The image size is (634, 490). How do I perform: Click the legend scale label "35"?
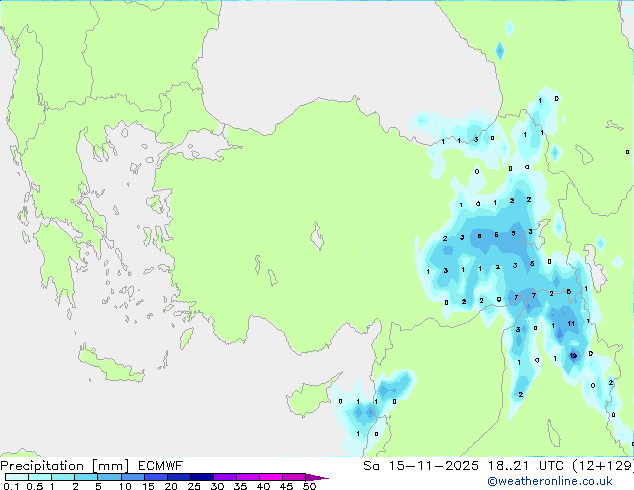coord(240,486)
